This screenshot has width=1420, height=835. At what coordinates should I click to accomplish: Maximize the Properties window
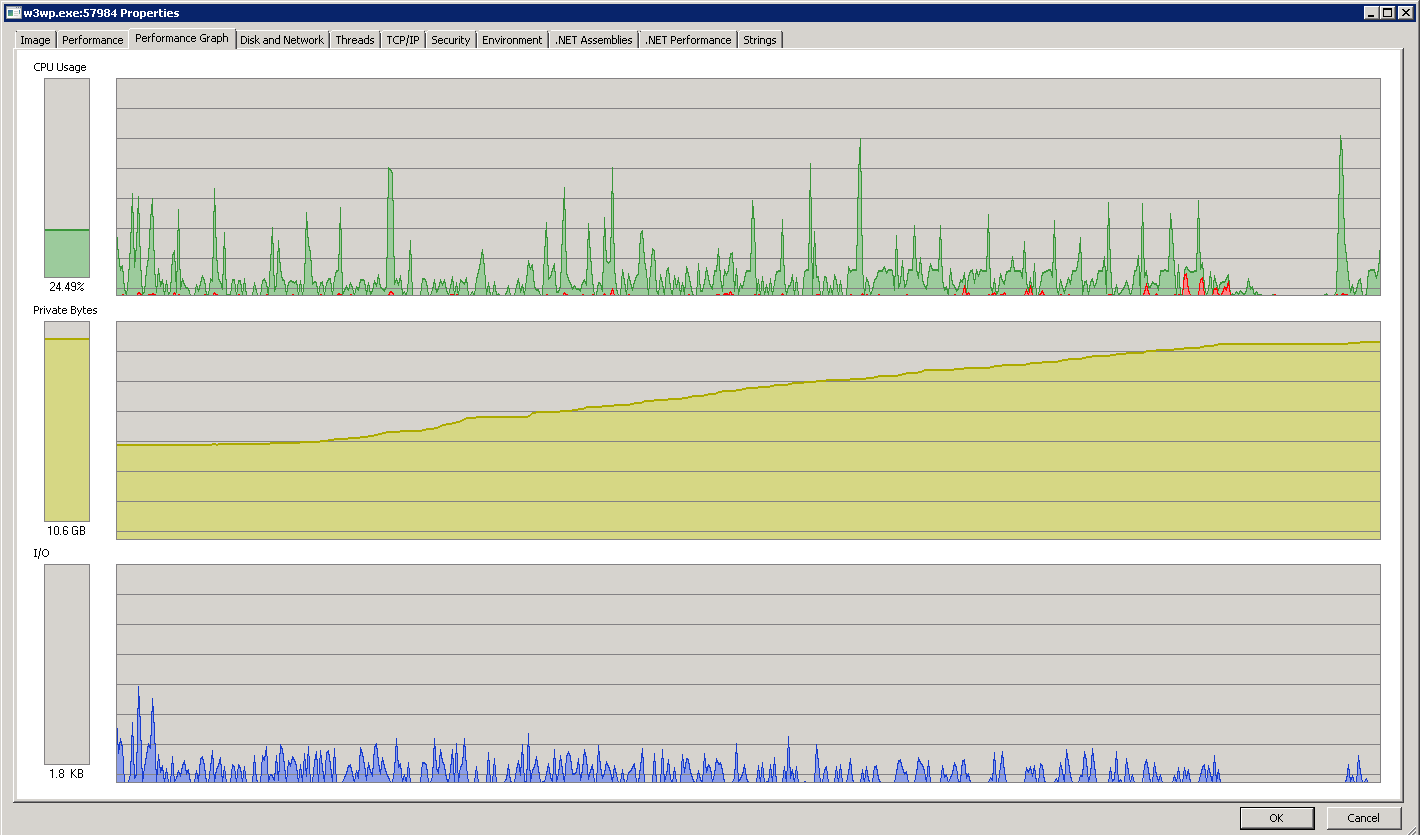1387,12
